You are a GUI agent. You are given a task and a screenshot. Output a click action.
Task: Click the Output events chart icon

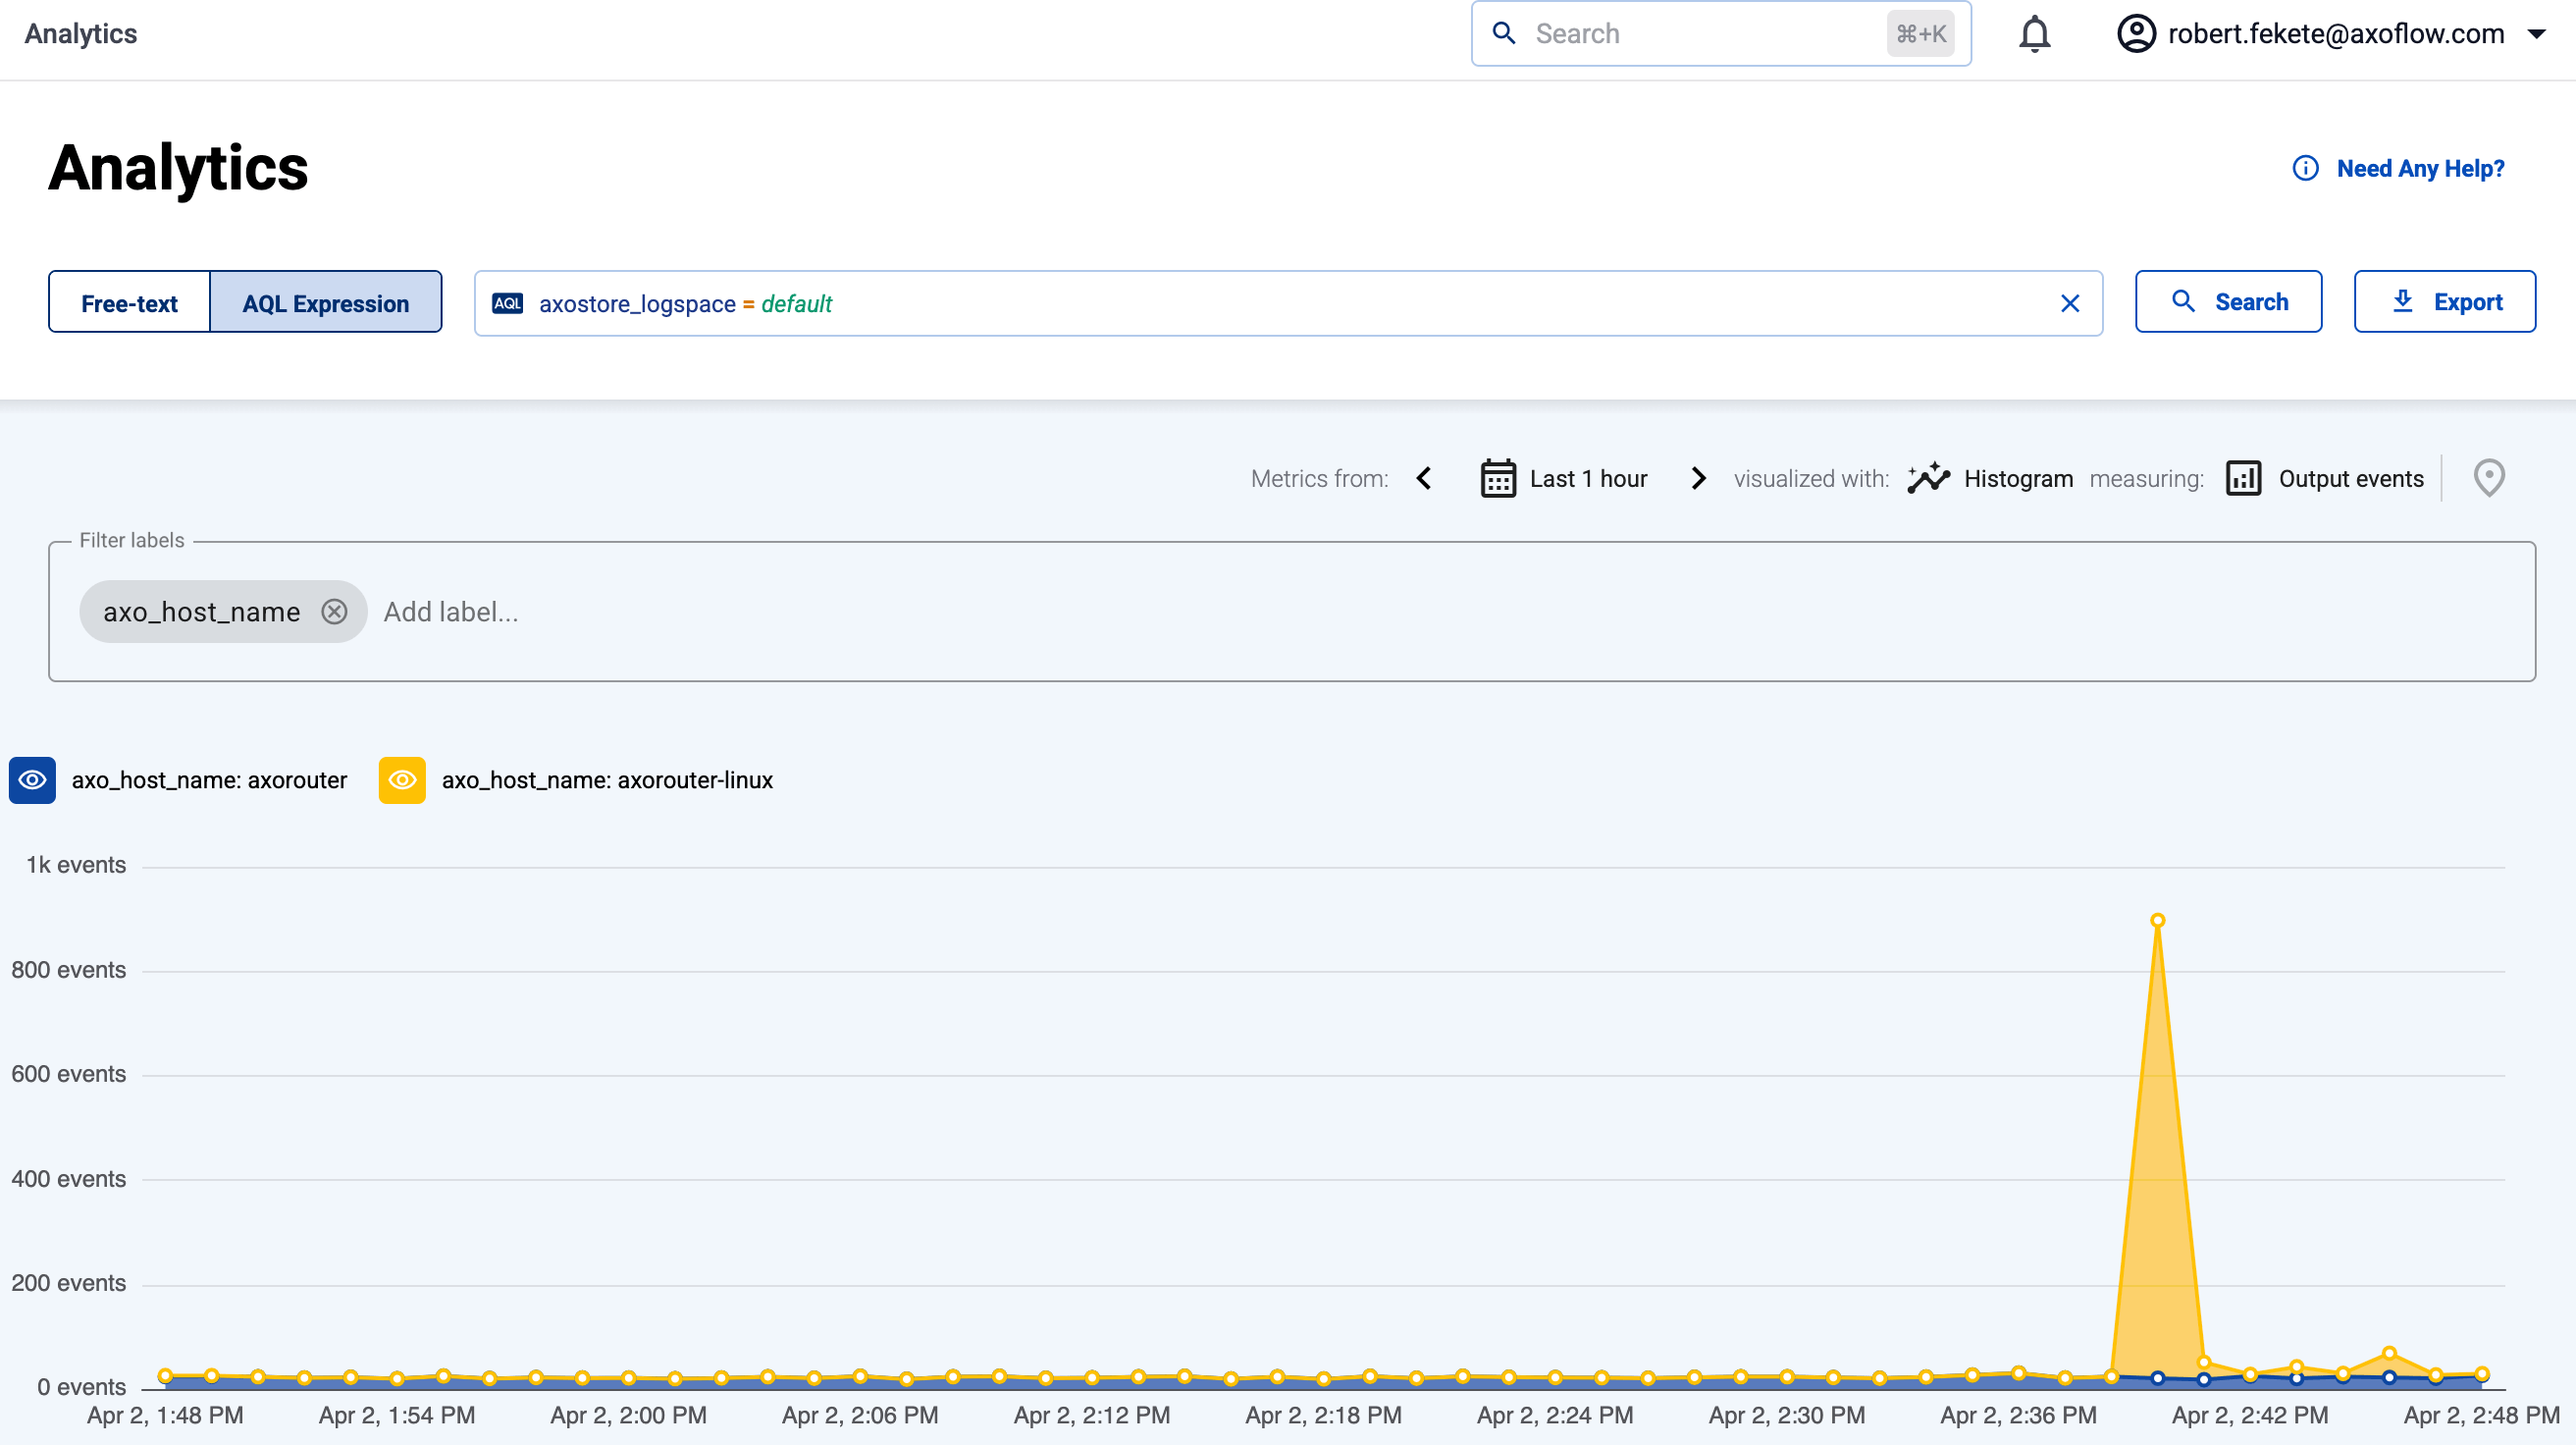pos(2243,478)
